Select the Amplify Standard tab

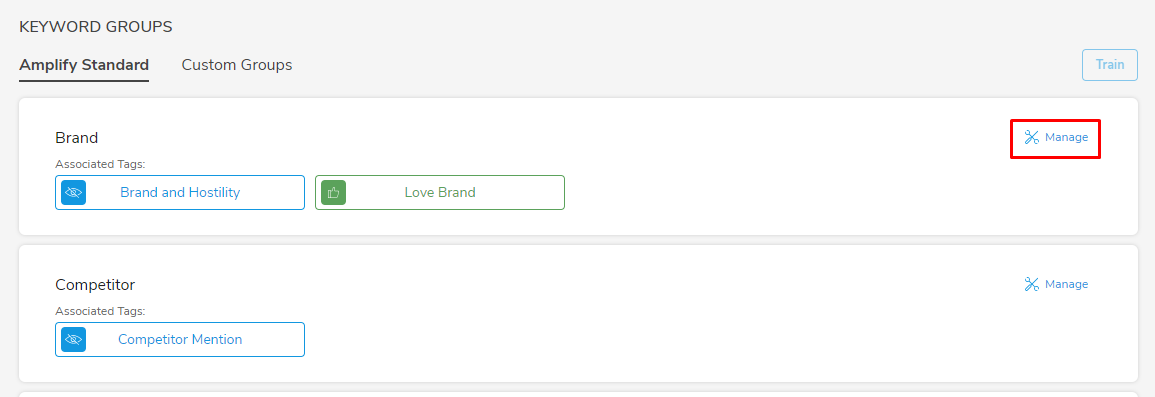84,65
